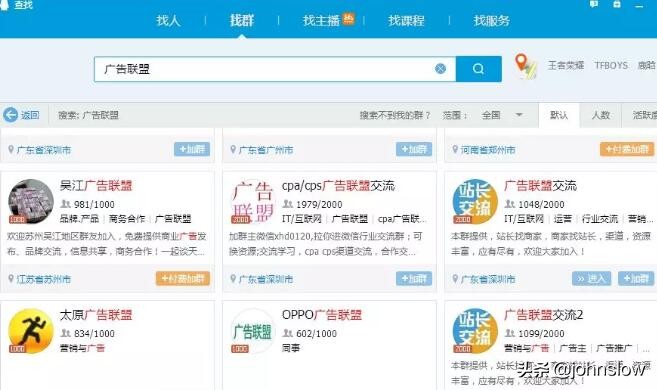This screenshot has height=390, width=657.
Task: Open the 太原广告联盟 group title
Action: (96, 315)
